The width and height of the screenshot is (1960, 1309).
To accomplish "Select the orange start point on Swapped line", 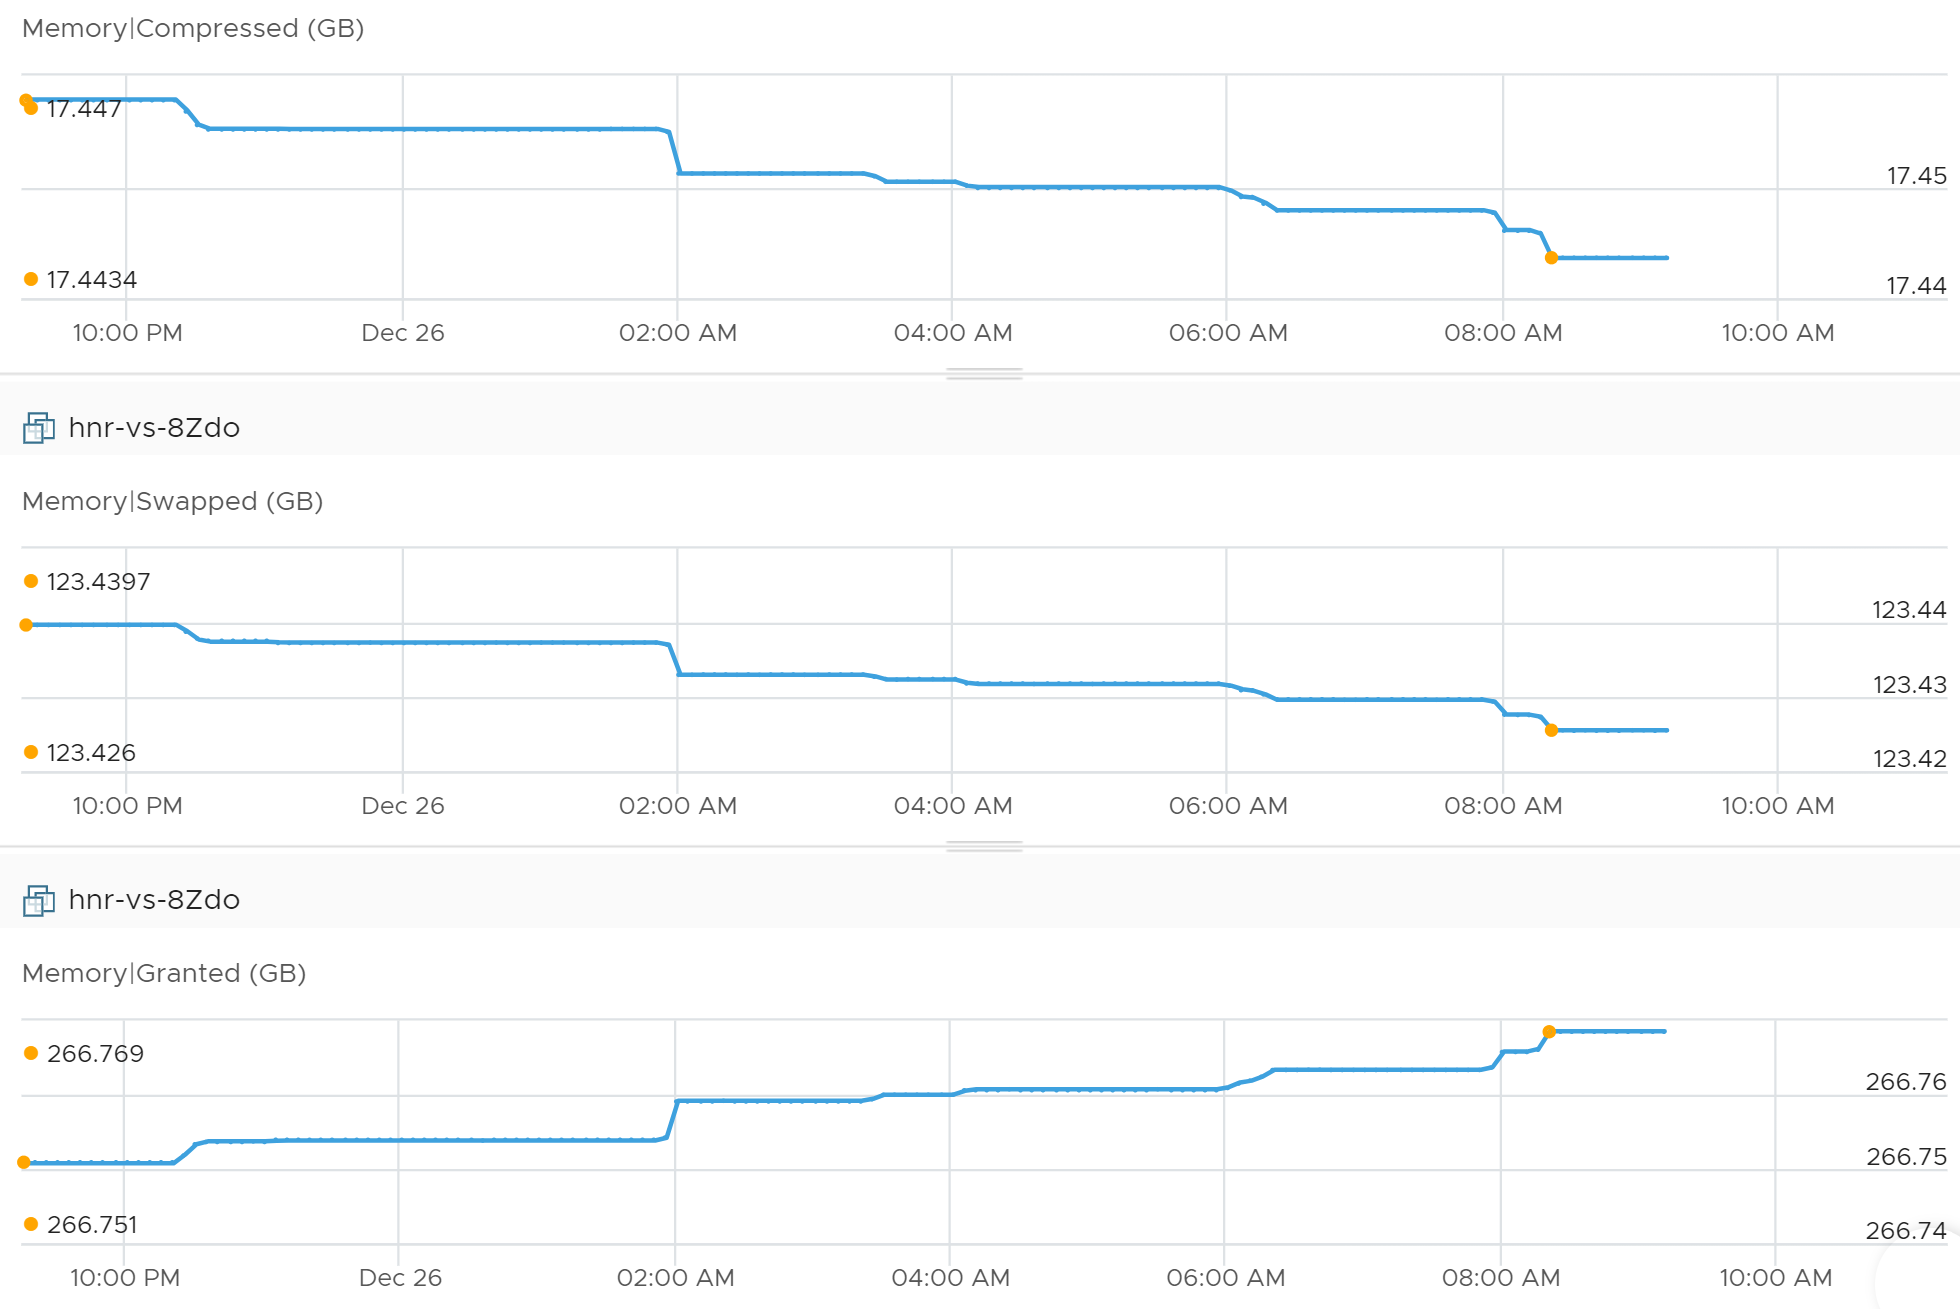I will click(26, 625).
